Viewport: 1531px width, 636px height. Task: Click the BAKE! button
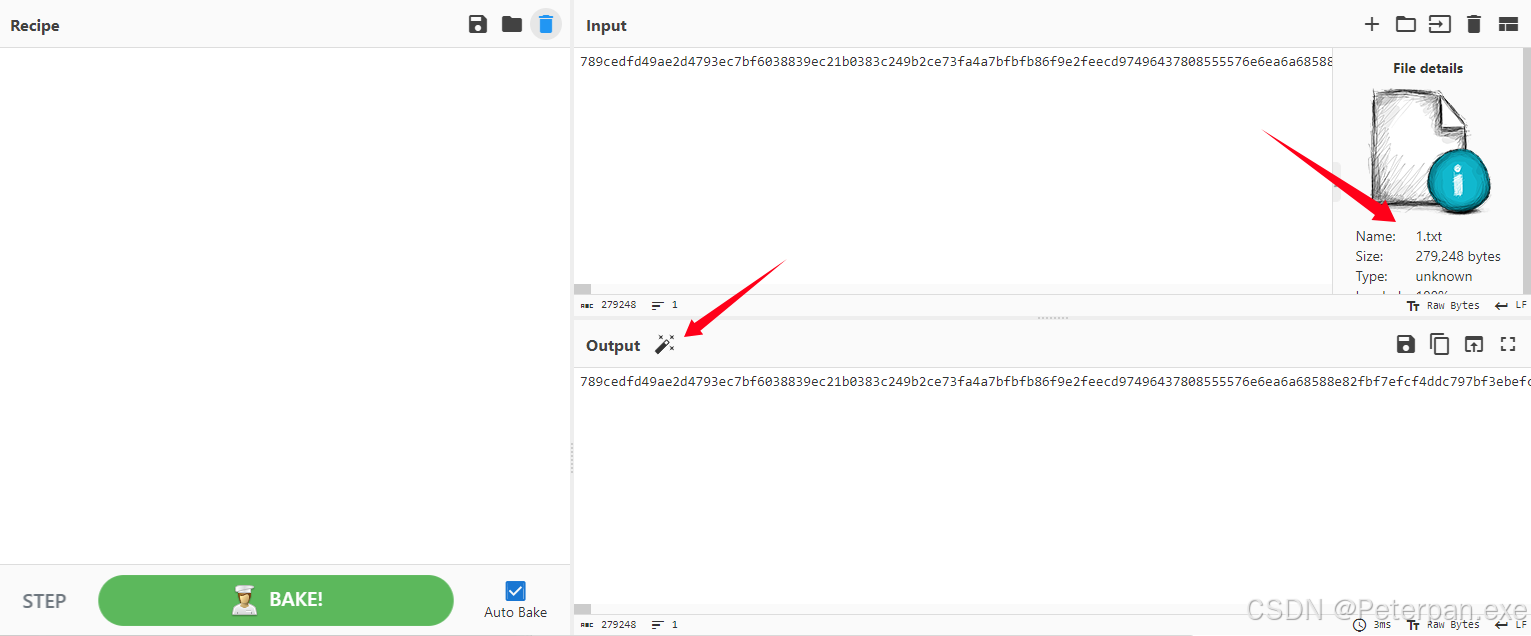click(x=276, y=600)
